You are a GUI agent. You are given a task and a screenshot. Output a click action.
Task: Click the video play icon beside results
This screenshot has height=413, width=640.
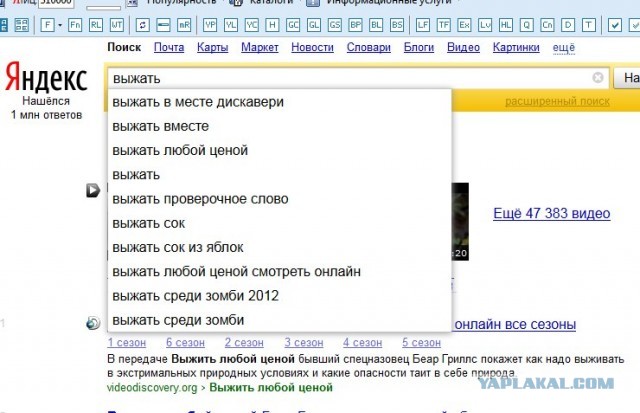coord(93,190)
